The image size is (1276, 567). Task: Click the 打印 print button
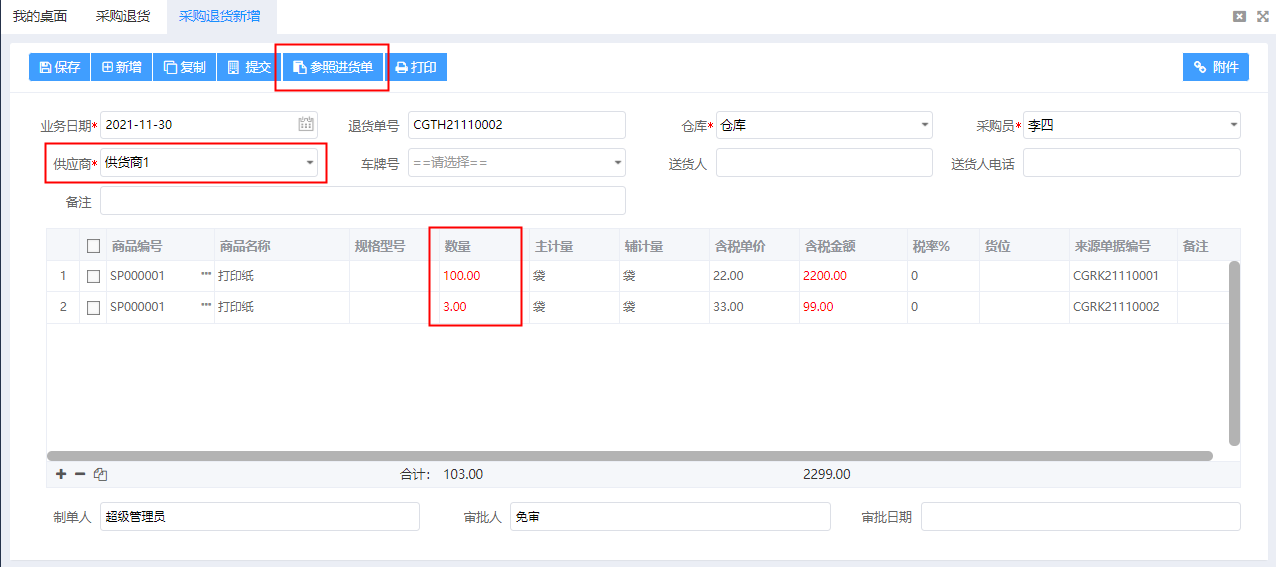[x=416, y=67]
